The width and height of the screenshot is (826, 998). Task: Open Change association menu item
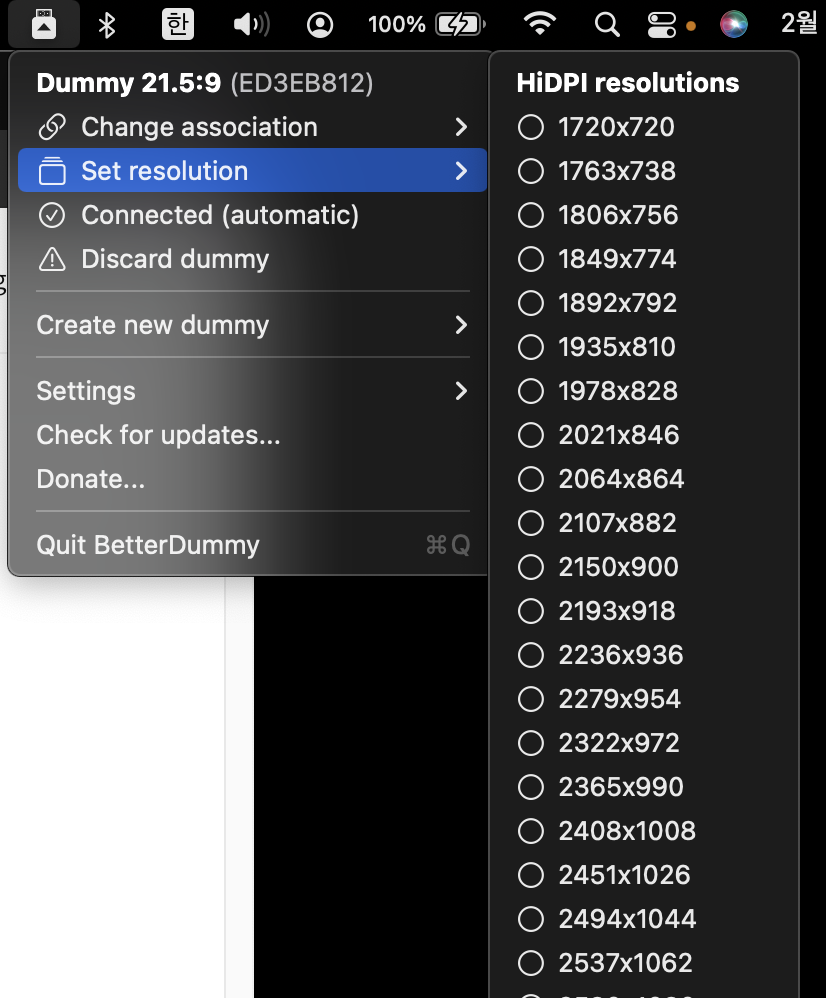(253, 127)
